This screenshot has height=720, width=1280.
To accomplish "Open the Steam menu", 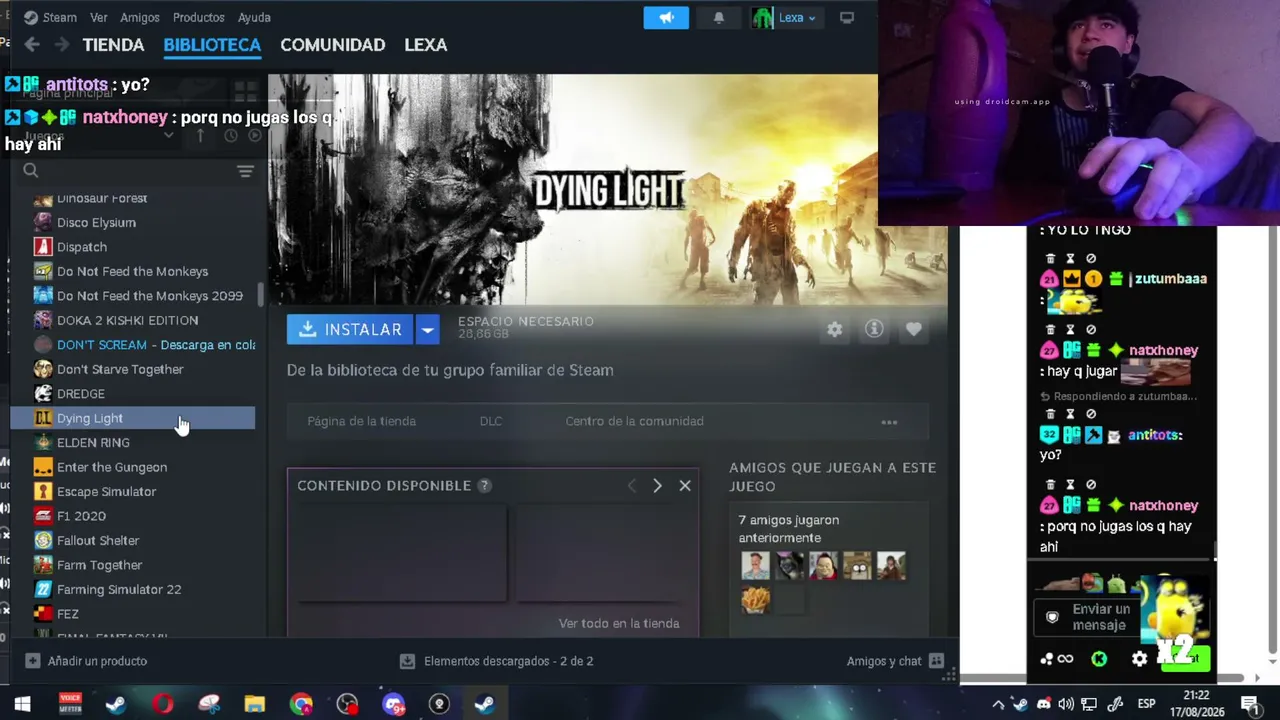I will pos(50,17).
